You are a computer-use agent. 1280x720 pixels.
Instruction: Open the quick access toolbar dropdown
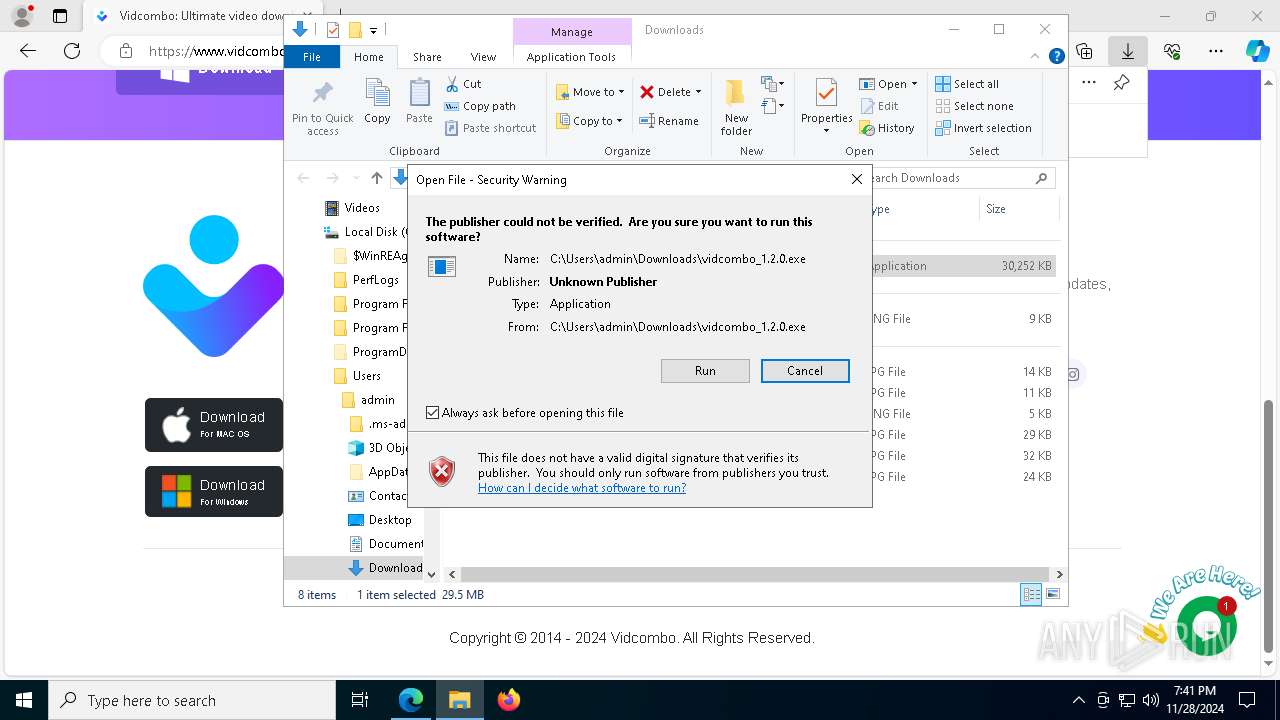coord(373,30)
